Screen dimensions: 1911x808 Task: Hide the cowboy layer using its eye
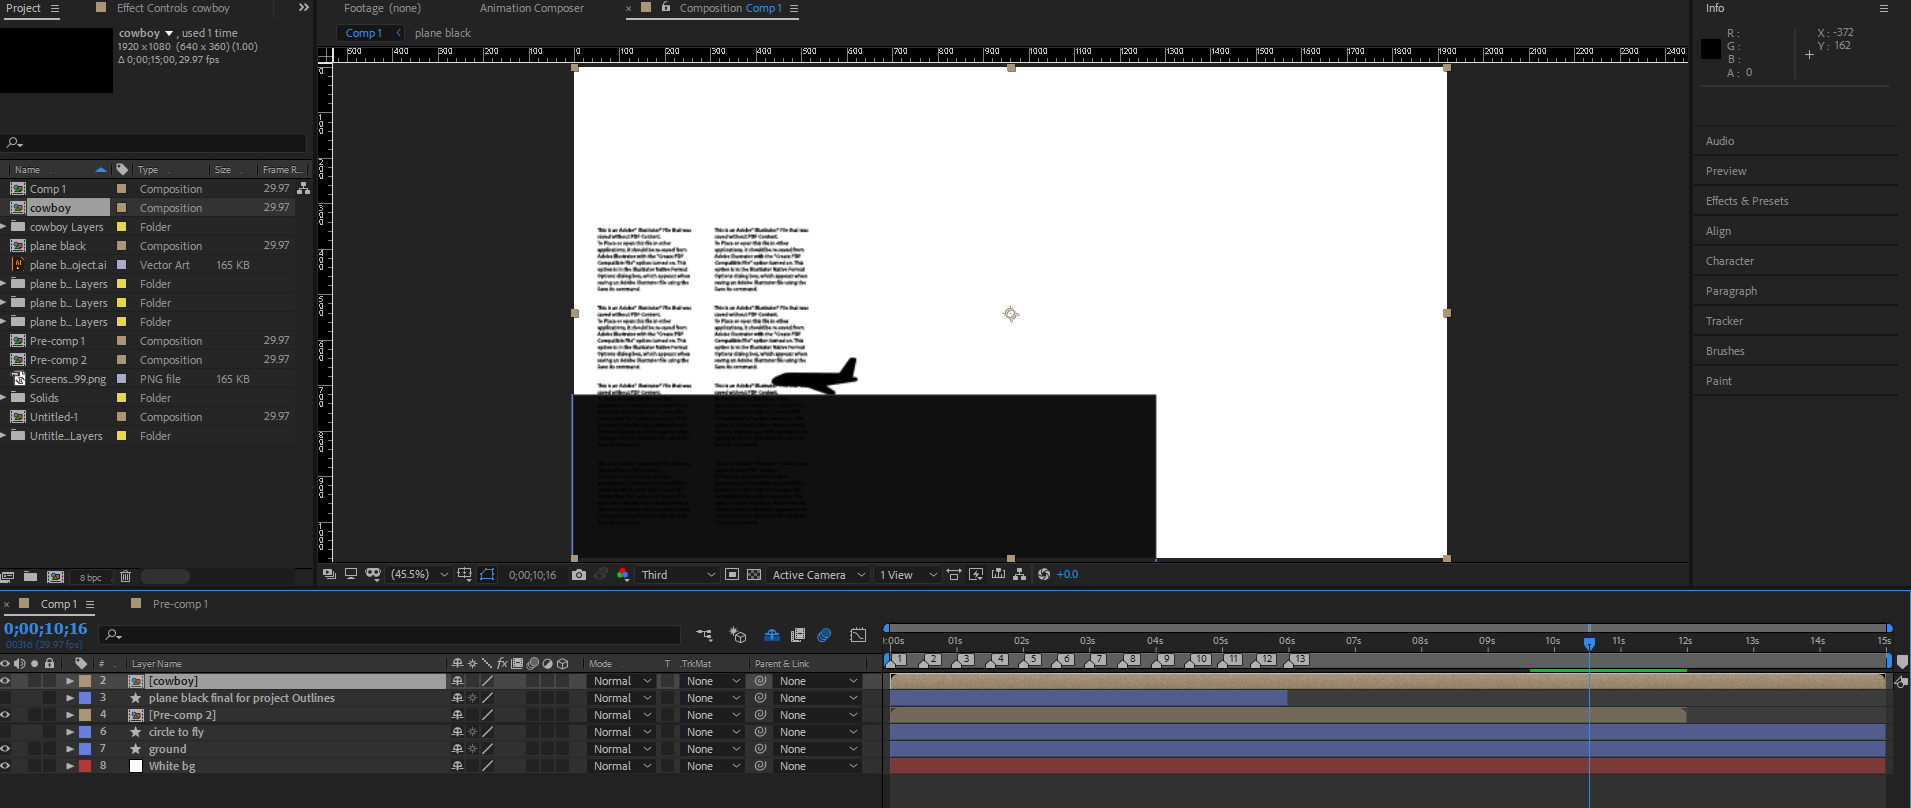(x=5, y=681)
